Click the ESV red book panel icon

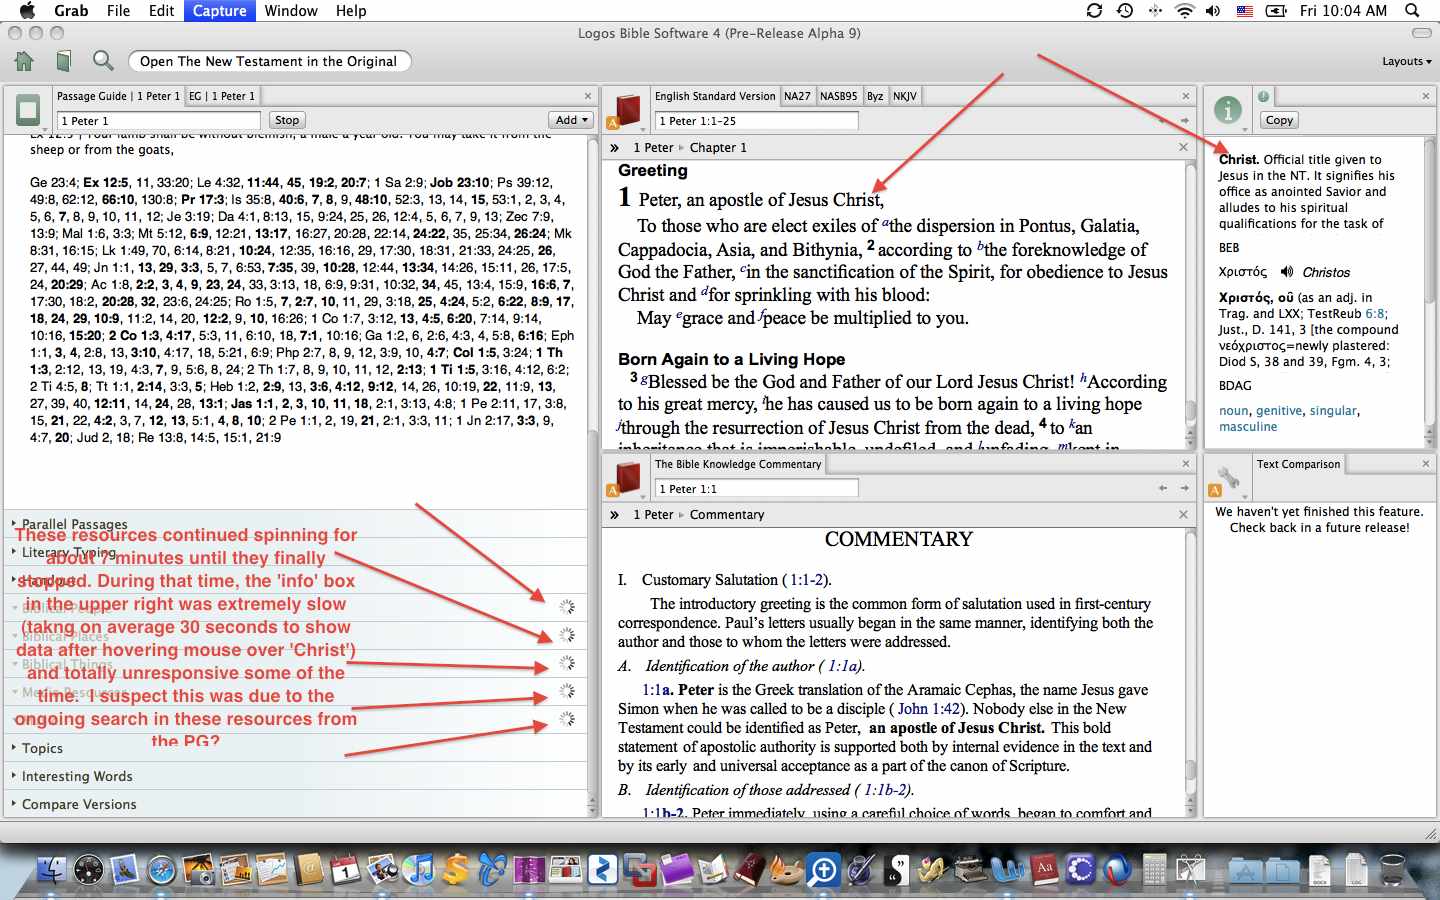click(627, 109)
